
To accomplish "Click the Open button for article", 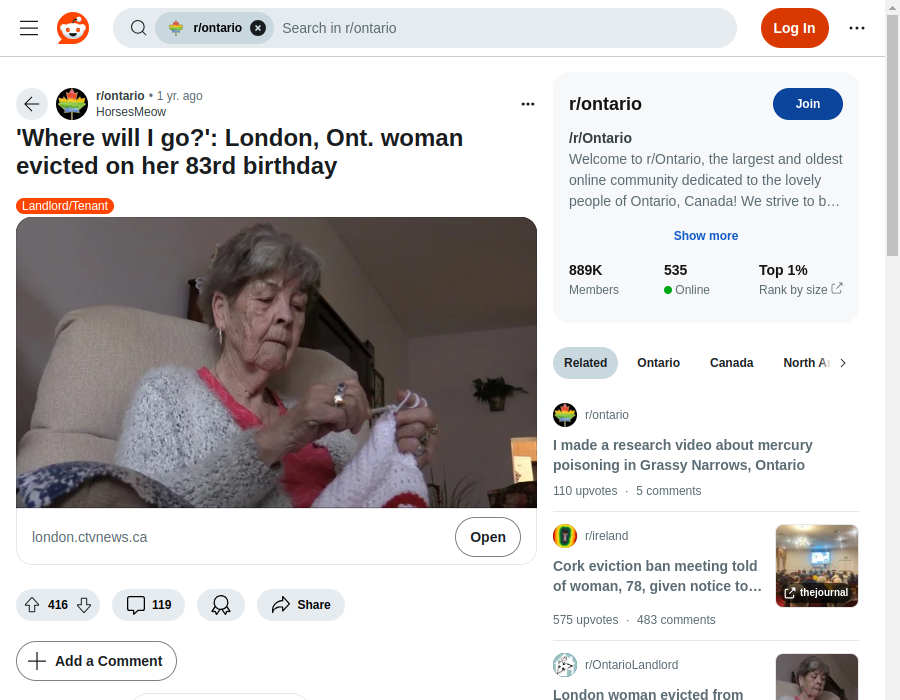I will 488,537.
